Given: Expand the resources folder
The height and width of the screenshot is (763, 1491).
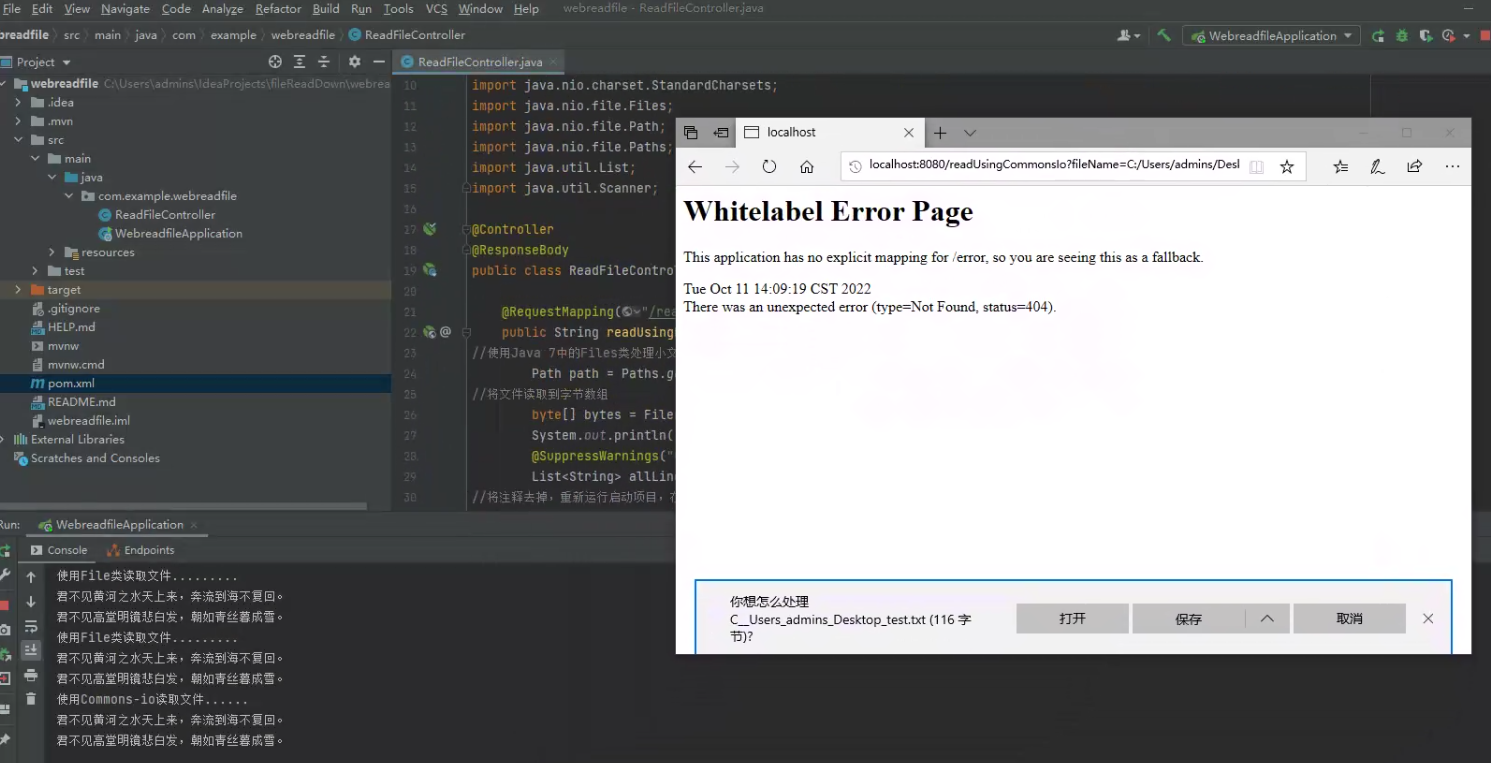Looking at the screenshot, I should pyautogui.click(x=52, y=252).
